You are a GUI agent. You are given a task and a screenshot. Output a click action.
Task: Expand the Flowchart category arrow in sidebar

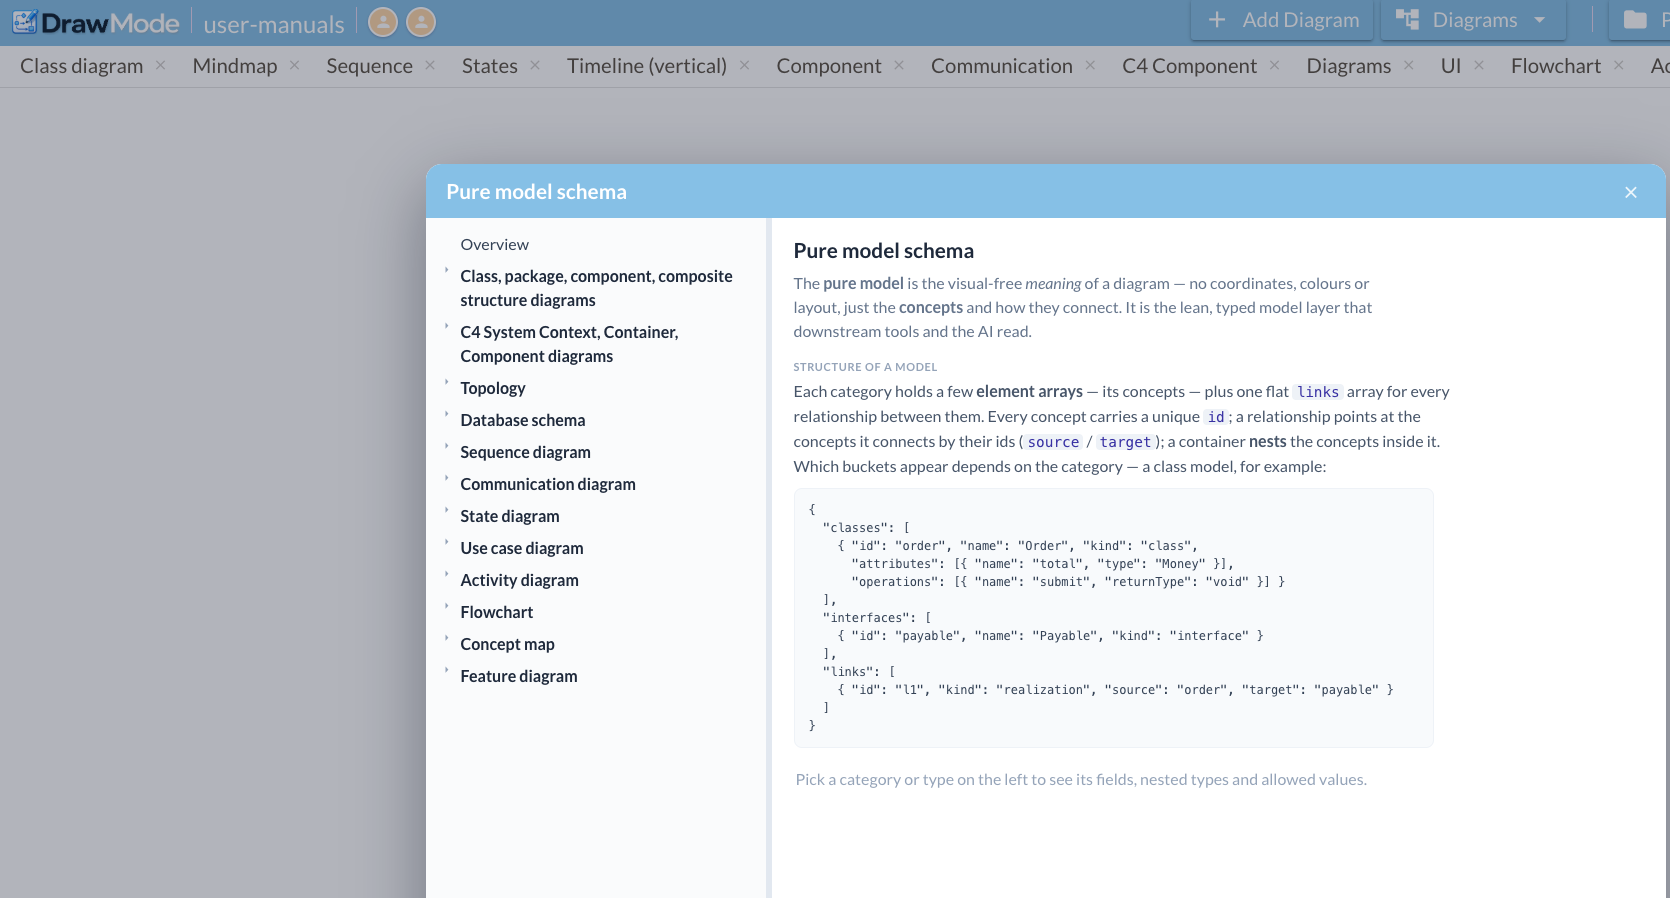pyautogui.click(x=446, y=606)
